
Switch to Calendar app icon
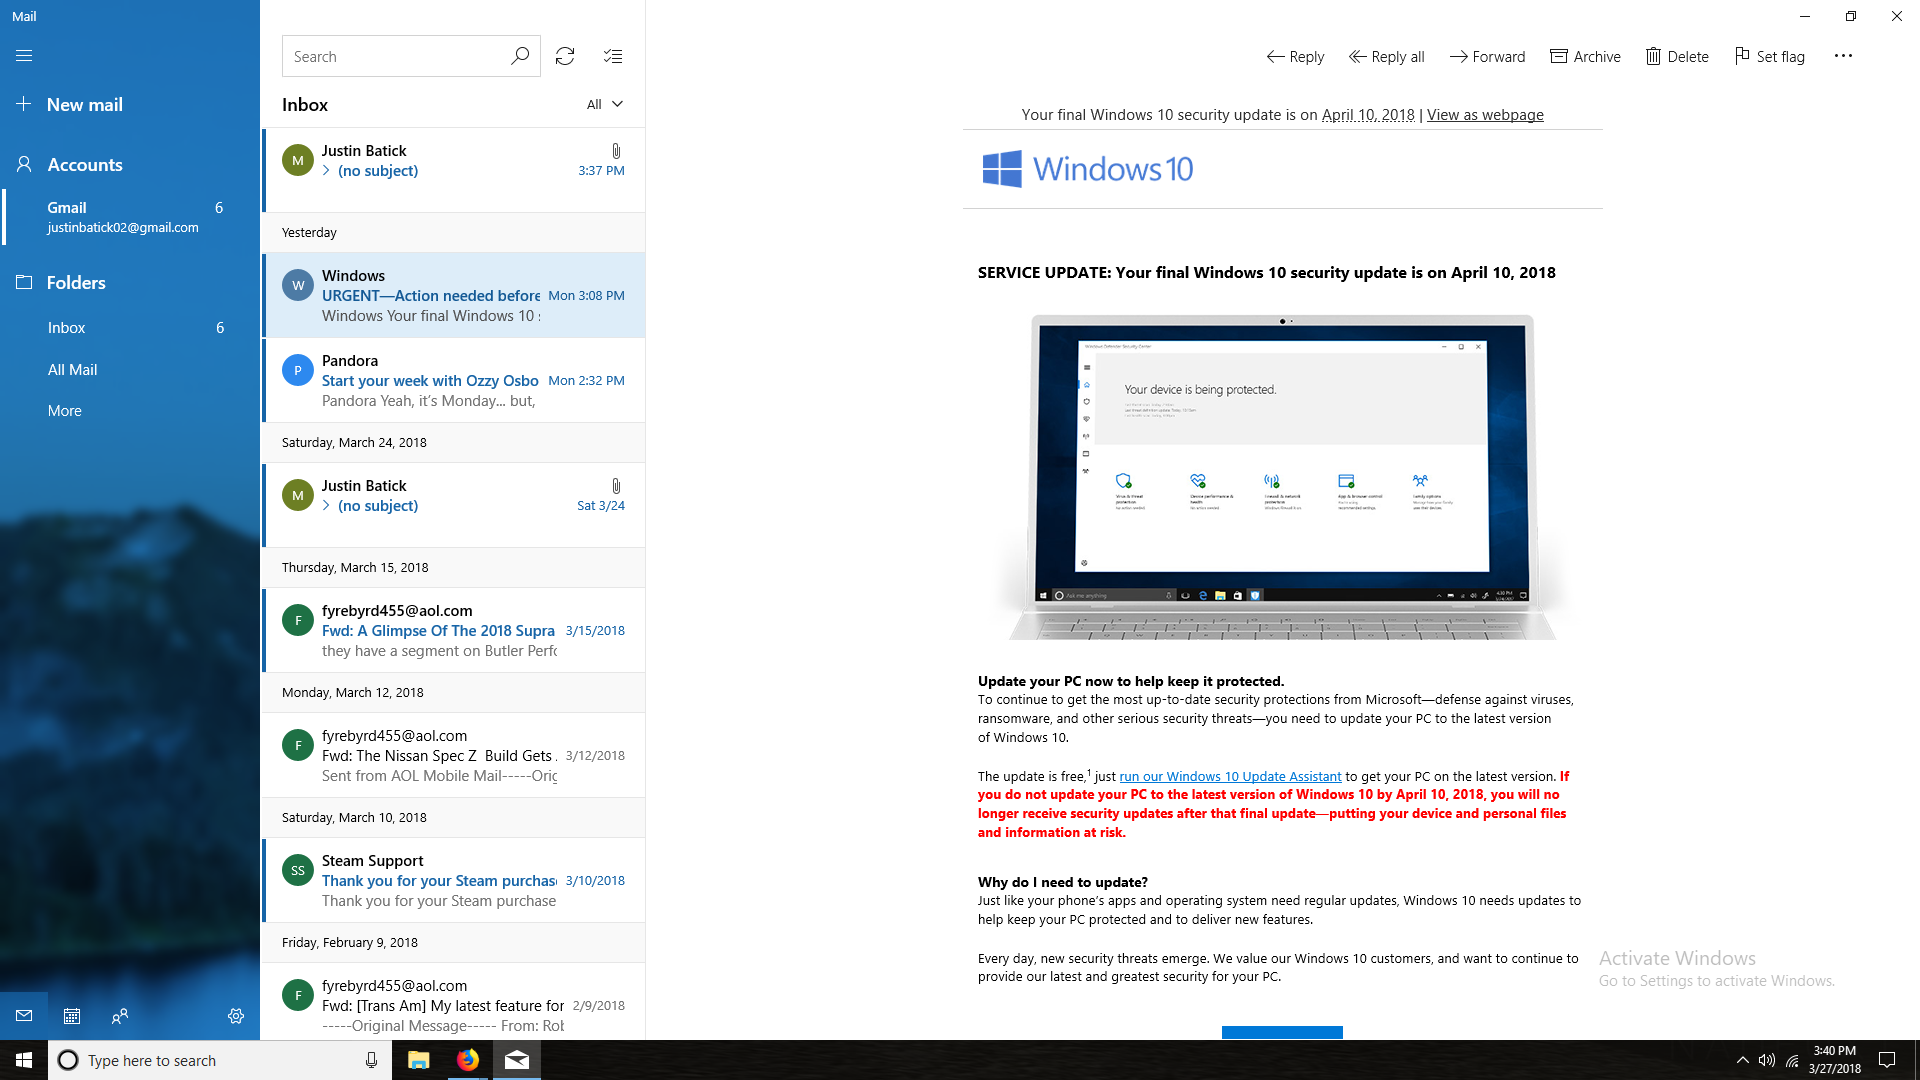coord(72,1016)
